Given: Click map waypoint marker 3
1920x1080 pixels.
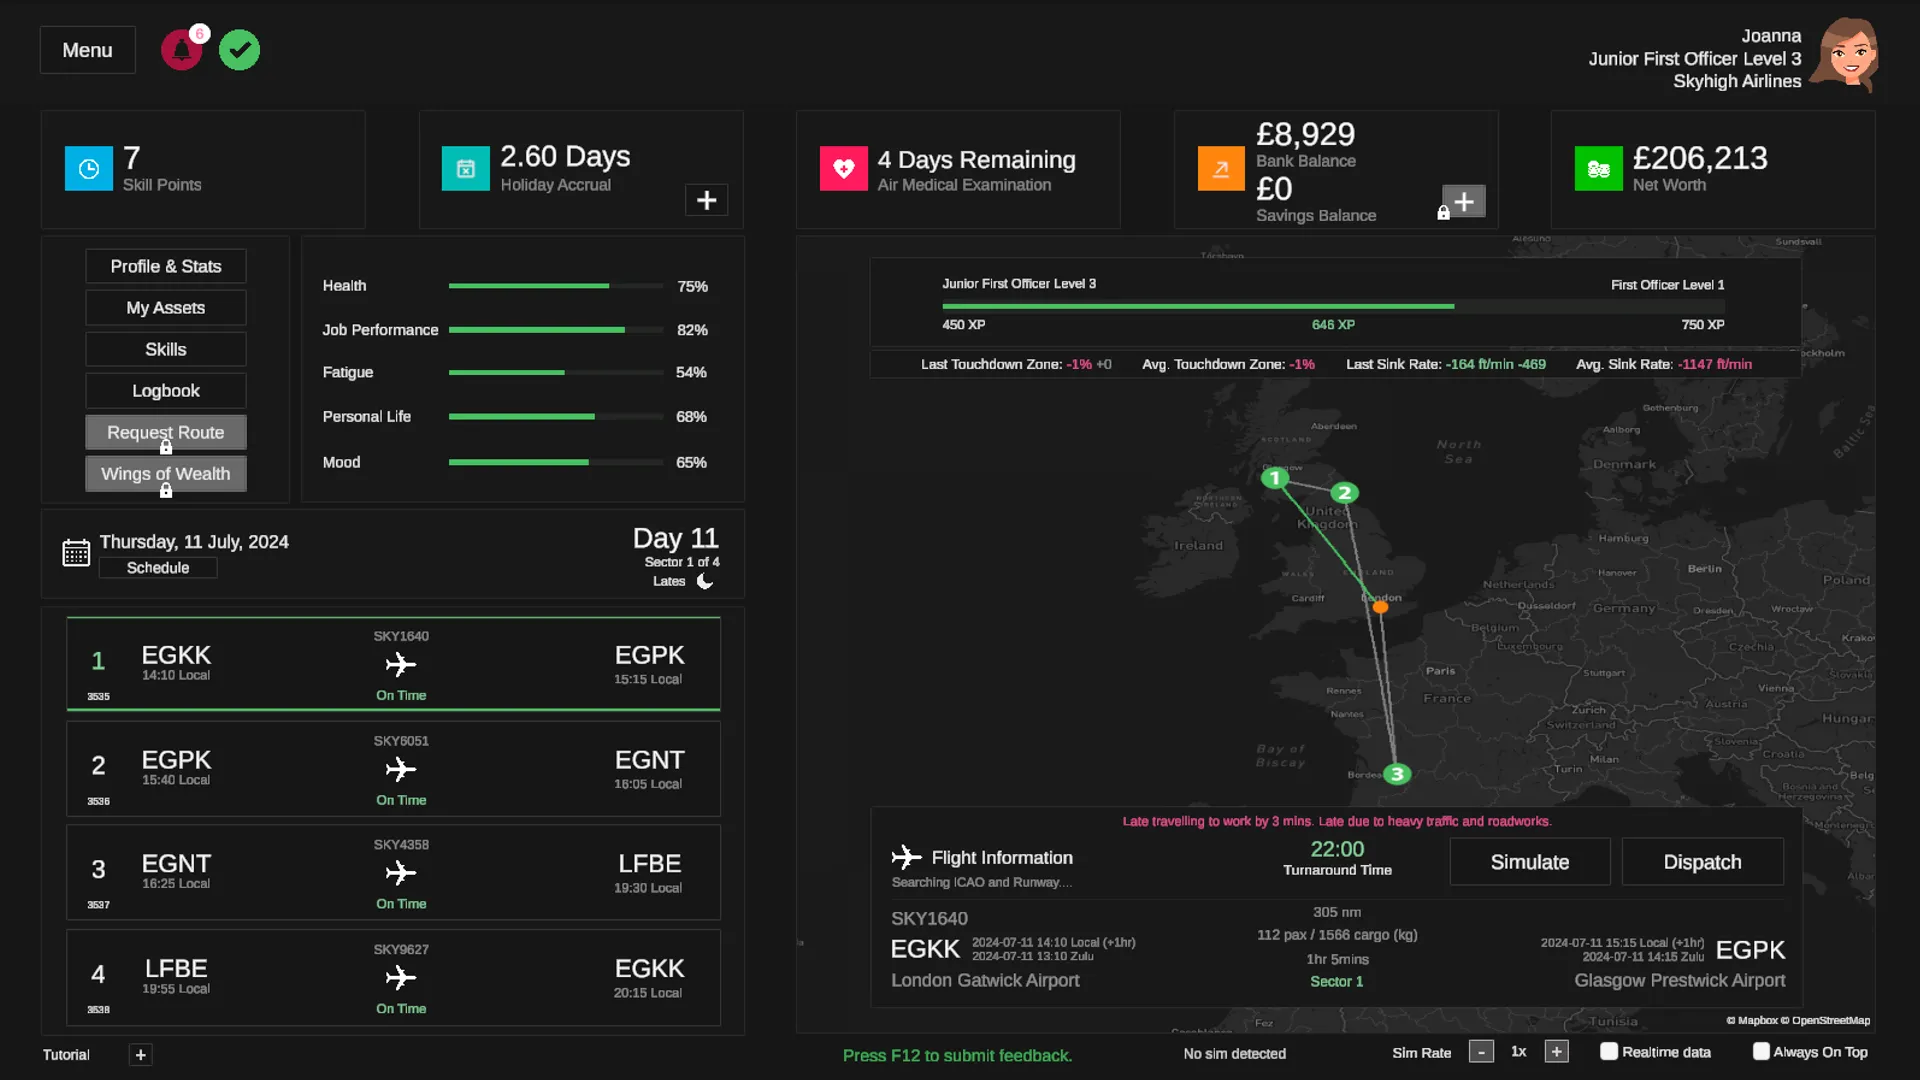Looking at the screenshot, I should [x=1397, y=774].
